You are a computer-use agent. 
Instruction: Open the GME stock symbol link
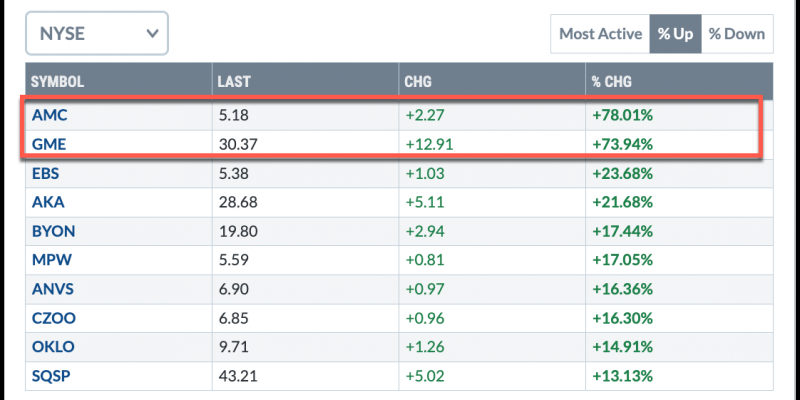point(49,145)
